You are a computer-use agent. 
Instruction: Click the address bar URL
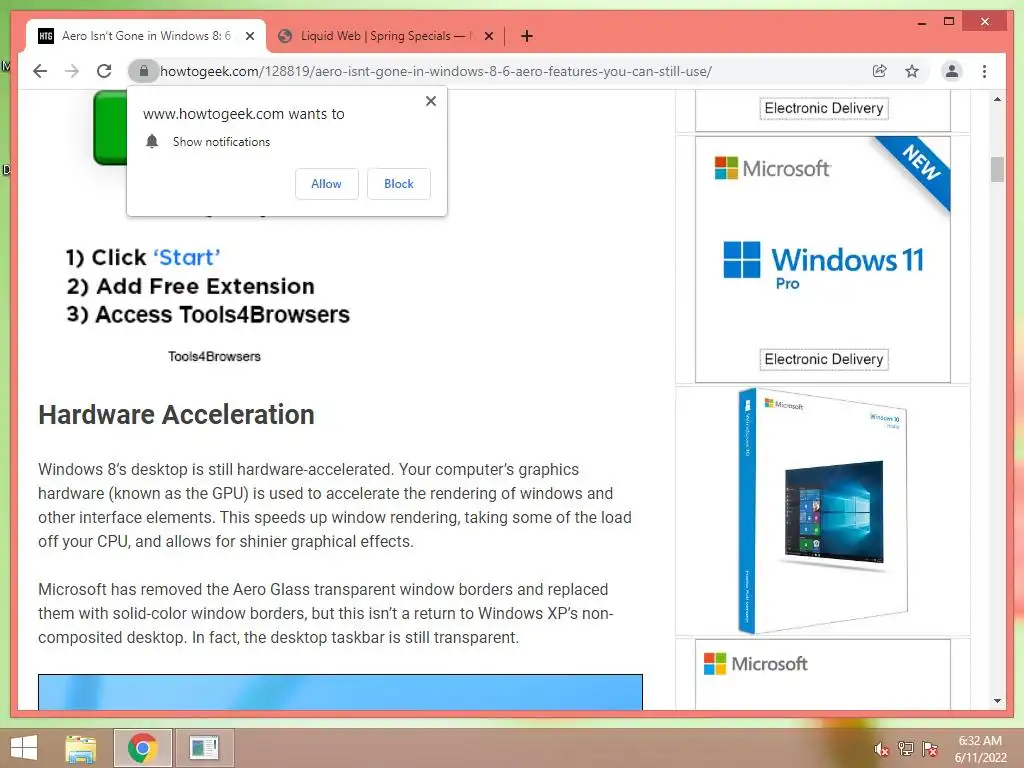(x=436, y=71)
